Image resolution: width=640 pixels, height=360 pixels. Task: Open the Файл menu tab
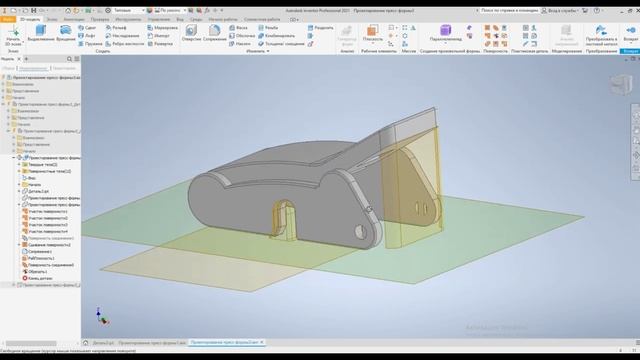(x=8, y=19)
